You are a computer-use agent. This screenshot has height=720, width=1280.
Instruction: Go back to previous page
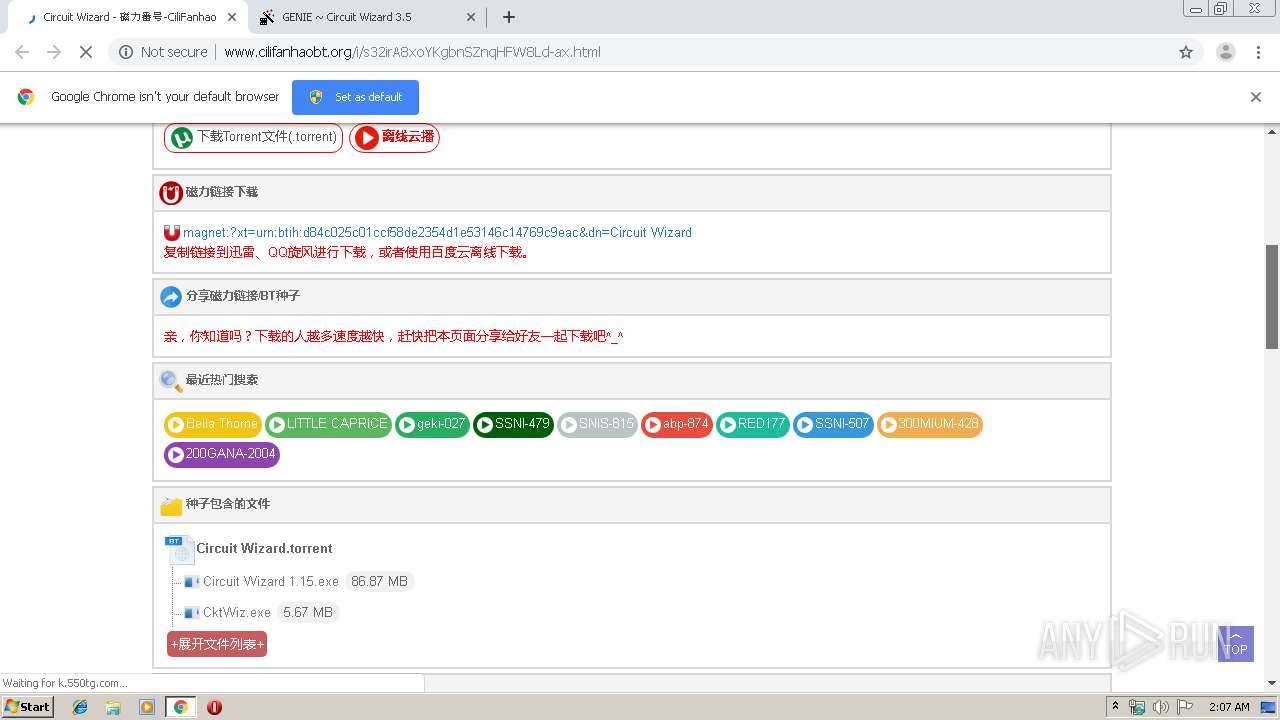(x=22, y=52)
